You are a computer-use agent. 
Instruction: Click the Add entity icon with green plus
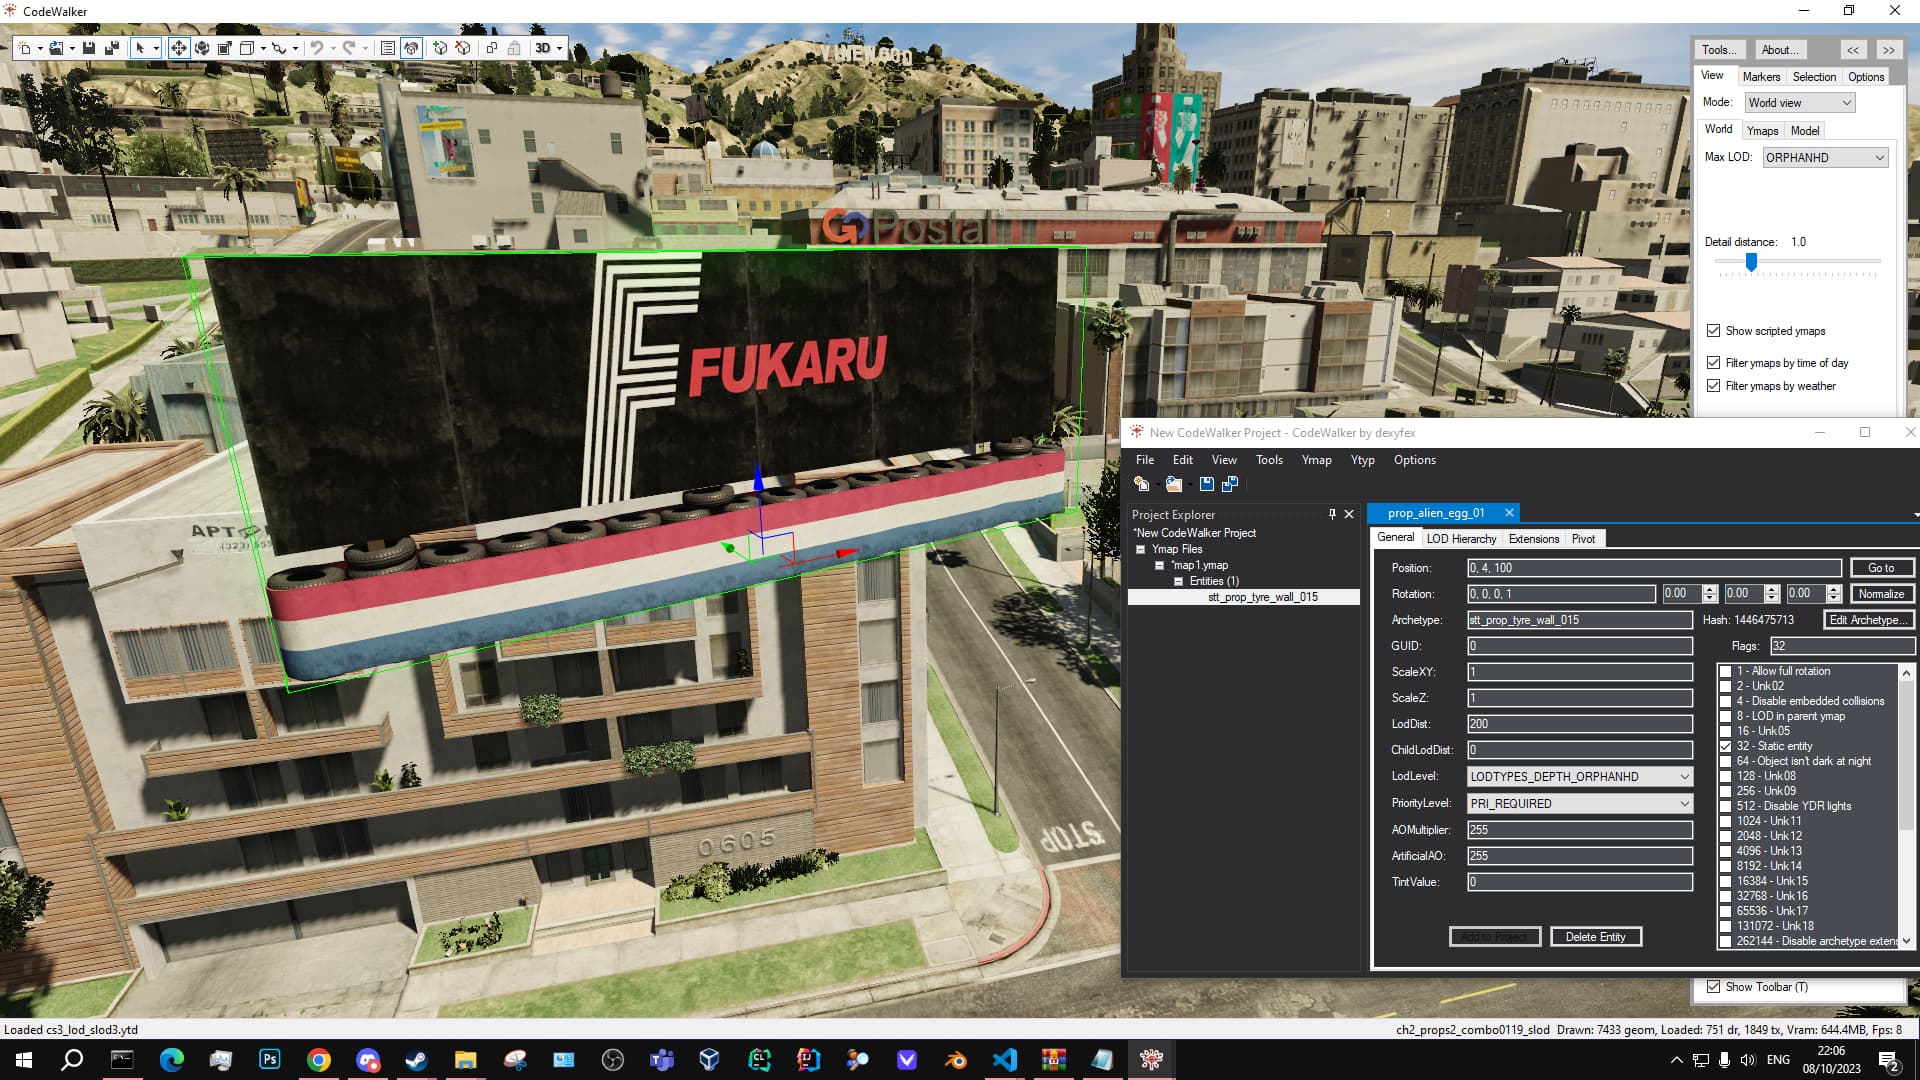click(439, 48)
